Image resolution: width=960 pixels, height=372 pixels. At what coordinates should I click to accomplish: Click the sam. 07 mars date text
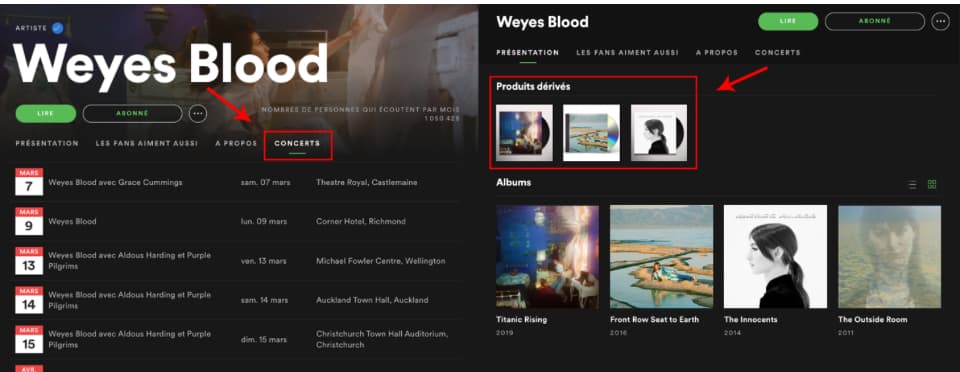(x=265, y=182)
